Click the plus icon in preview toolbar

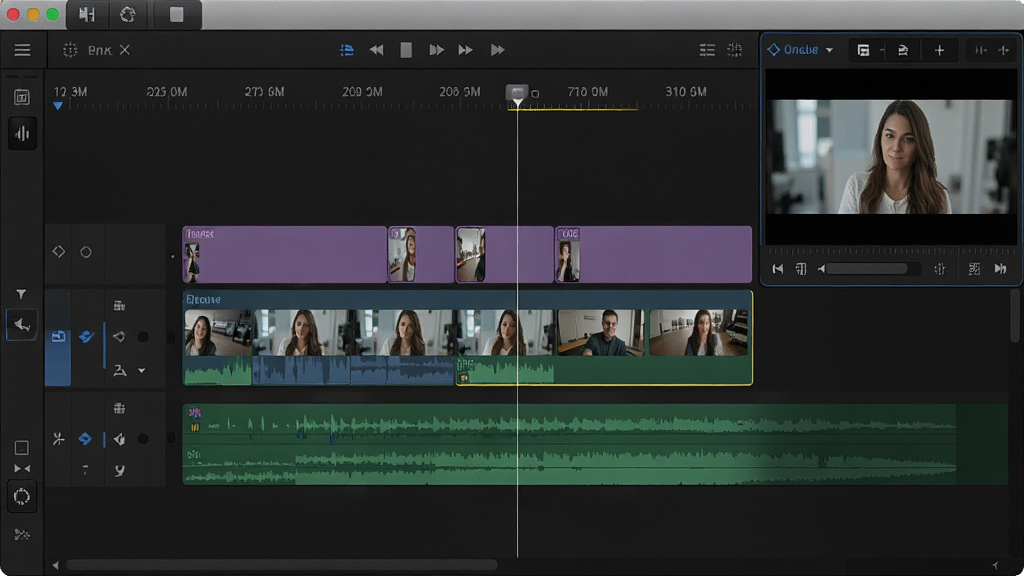click(x=939, y=50)
